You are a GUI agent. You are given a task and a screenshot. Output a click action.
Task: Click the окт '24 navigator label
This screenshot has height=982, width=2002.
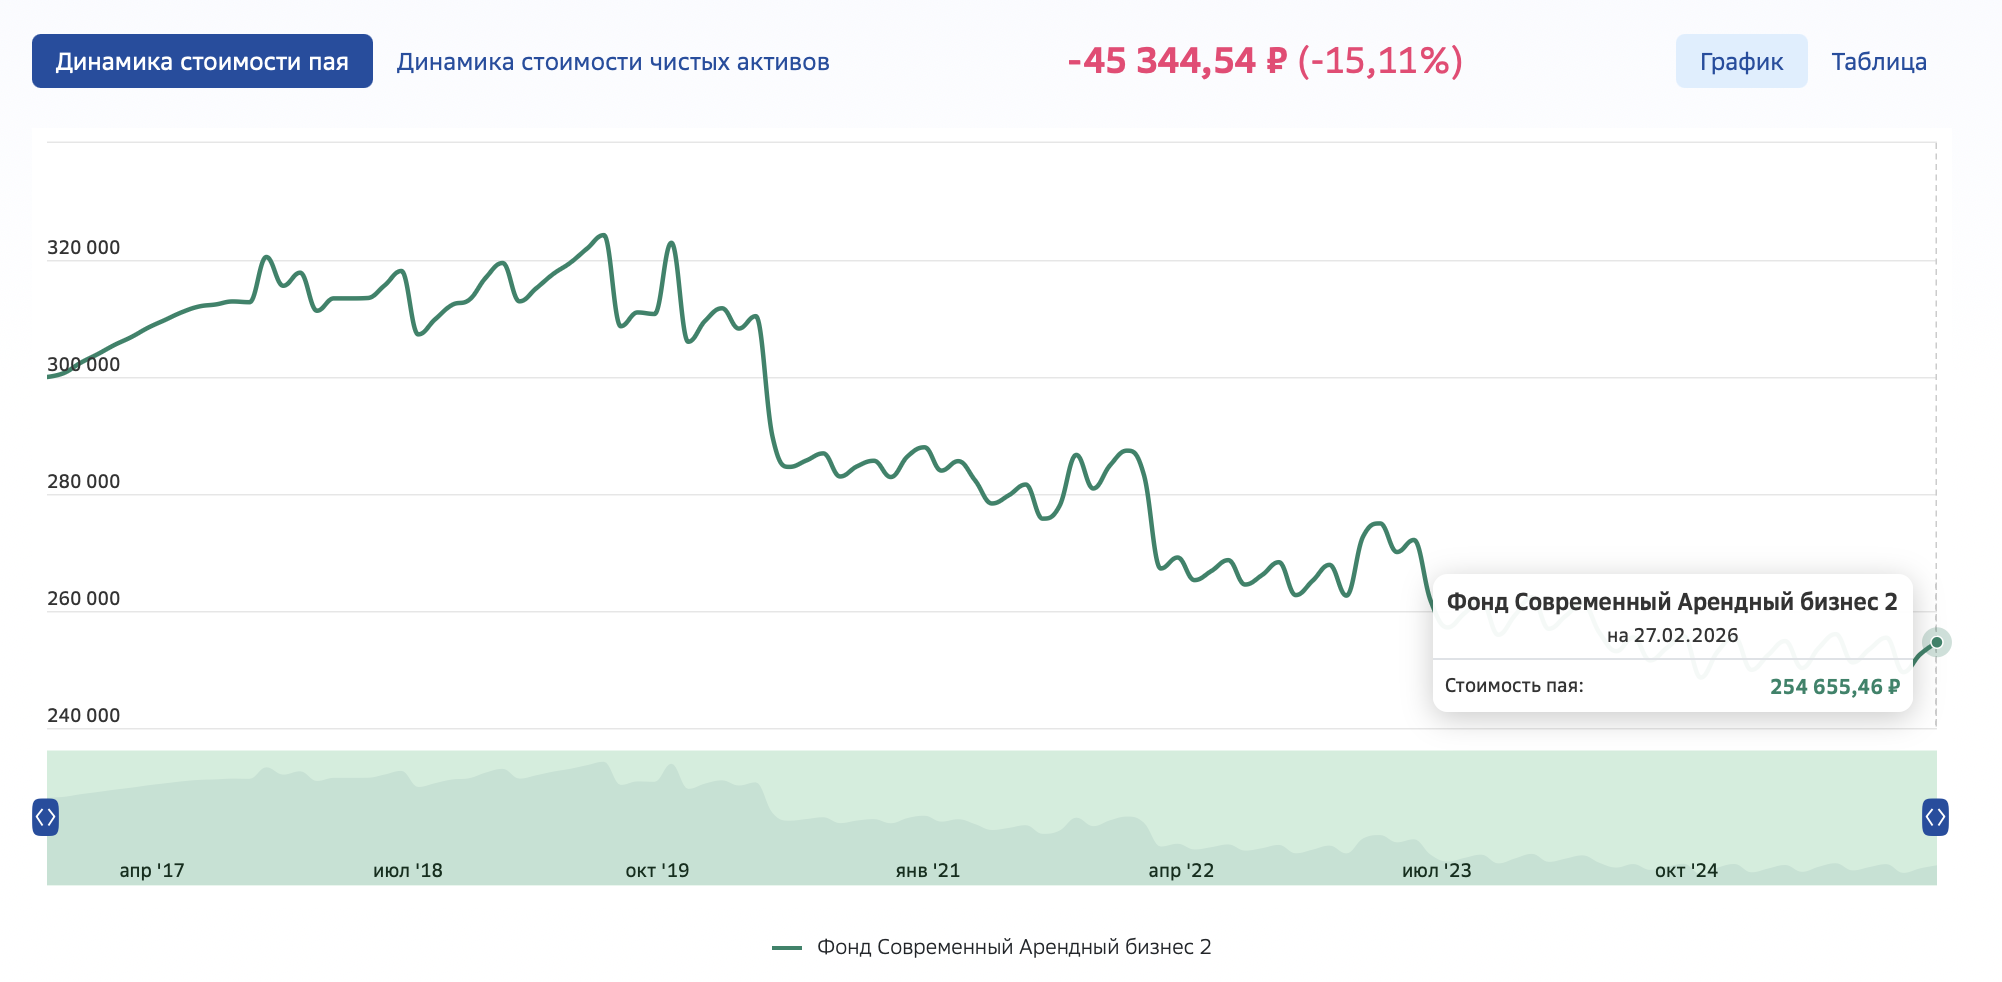(1686, 870)
